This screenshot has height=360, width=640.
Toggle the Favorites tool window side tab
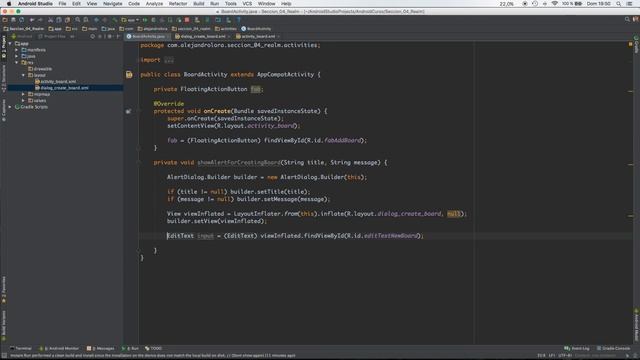(3, 290)
